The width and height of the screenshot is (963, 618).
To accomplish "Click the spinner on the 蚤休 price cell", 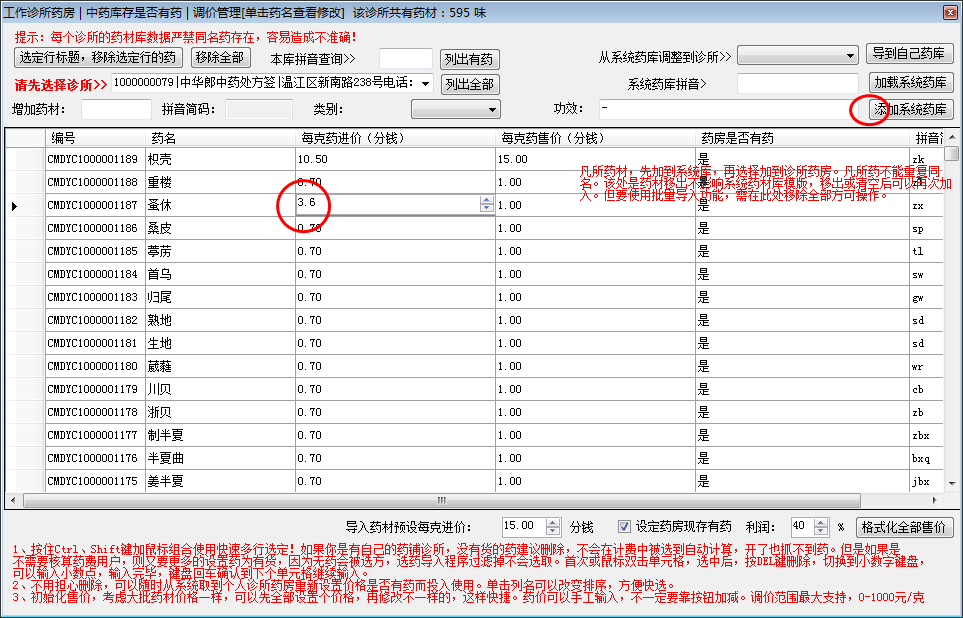I will click(x=487, y=204).
